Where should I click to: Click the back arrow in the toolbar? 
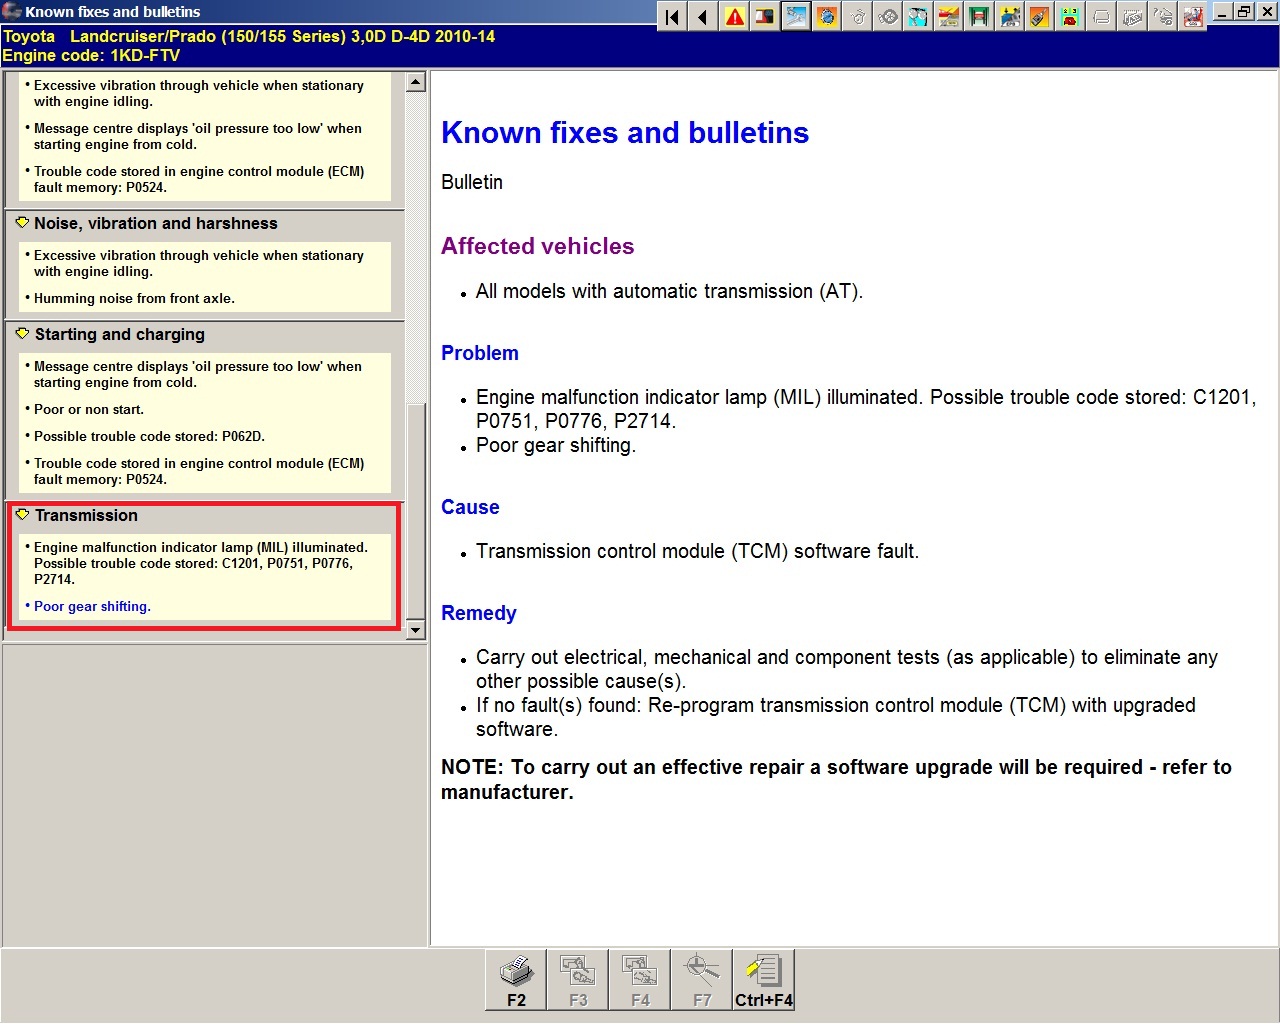point(704,17)
